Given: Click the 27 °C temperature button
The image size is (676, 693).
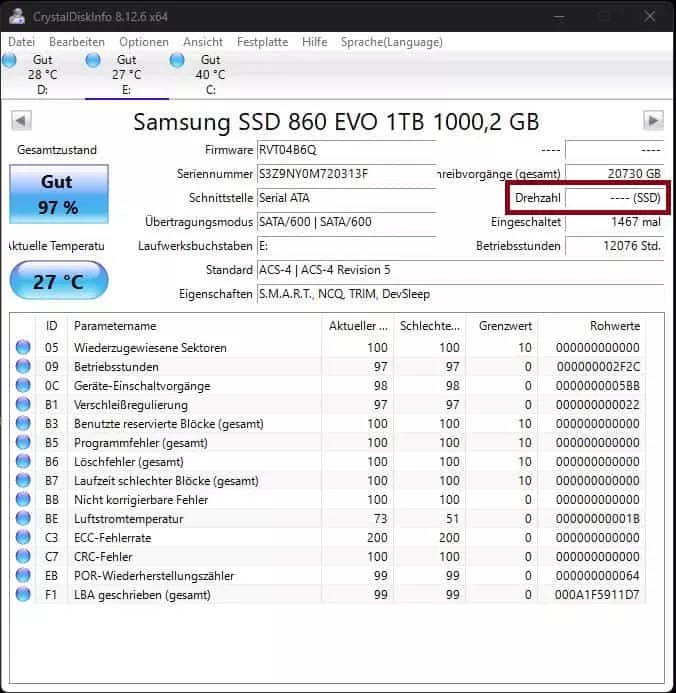Looking at the screenshot, I should [x=59, y=281].
